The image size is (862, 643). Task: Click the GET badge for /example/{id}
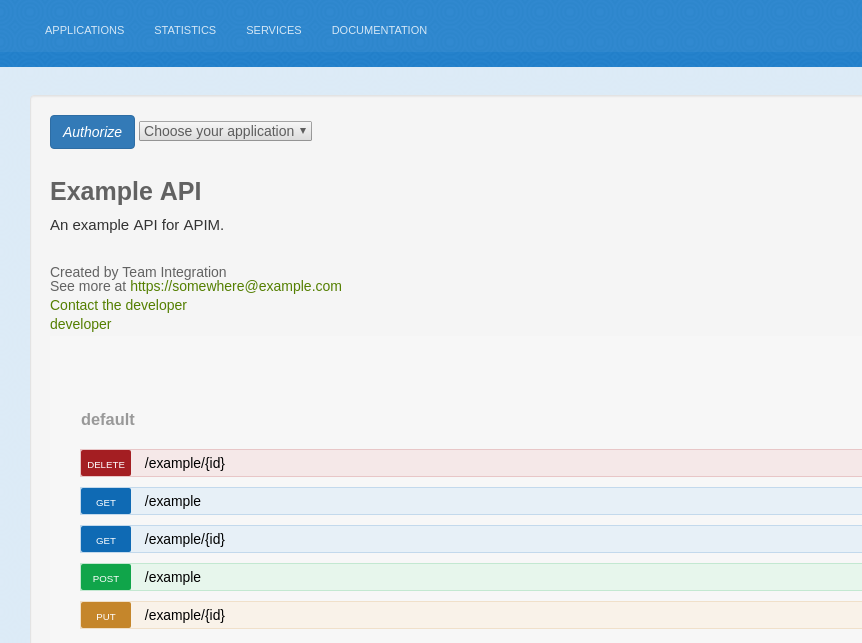106,540
